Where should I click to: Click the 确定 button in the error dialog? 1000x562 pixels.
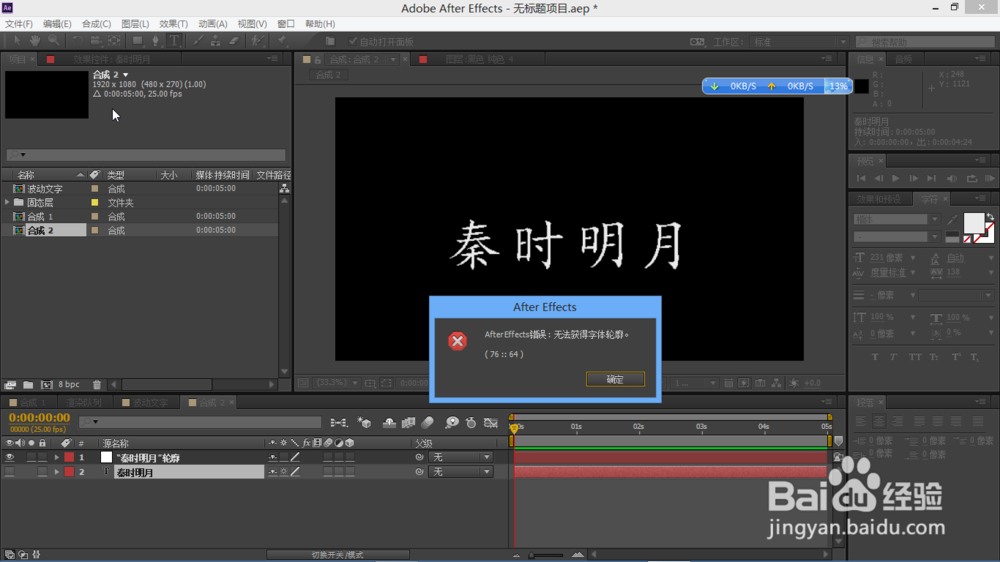(x=615, y=379)
